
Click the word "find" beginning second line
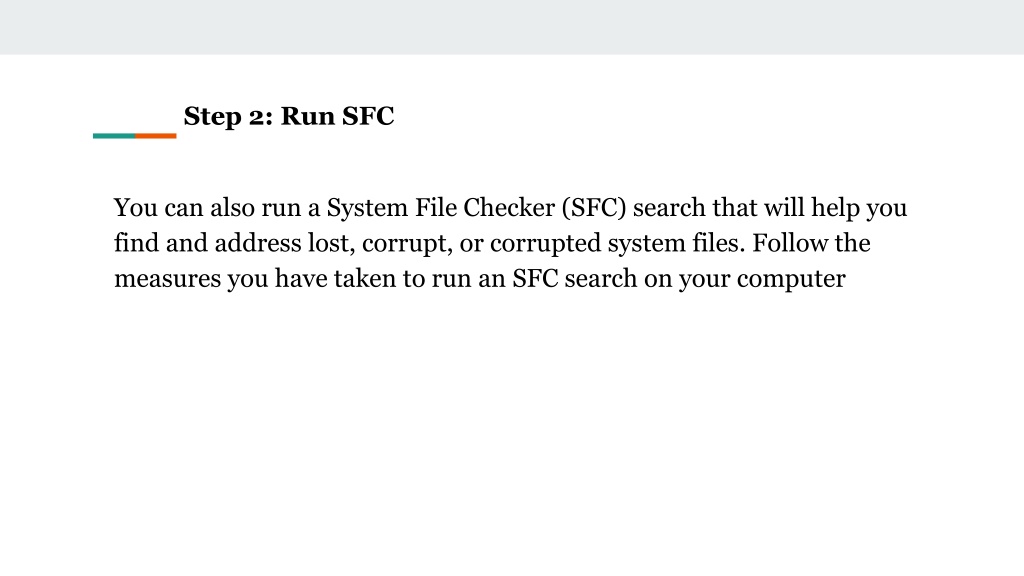(x=136, y=243)
